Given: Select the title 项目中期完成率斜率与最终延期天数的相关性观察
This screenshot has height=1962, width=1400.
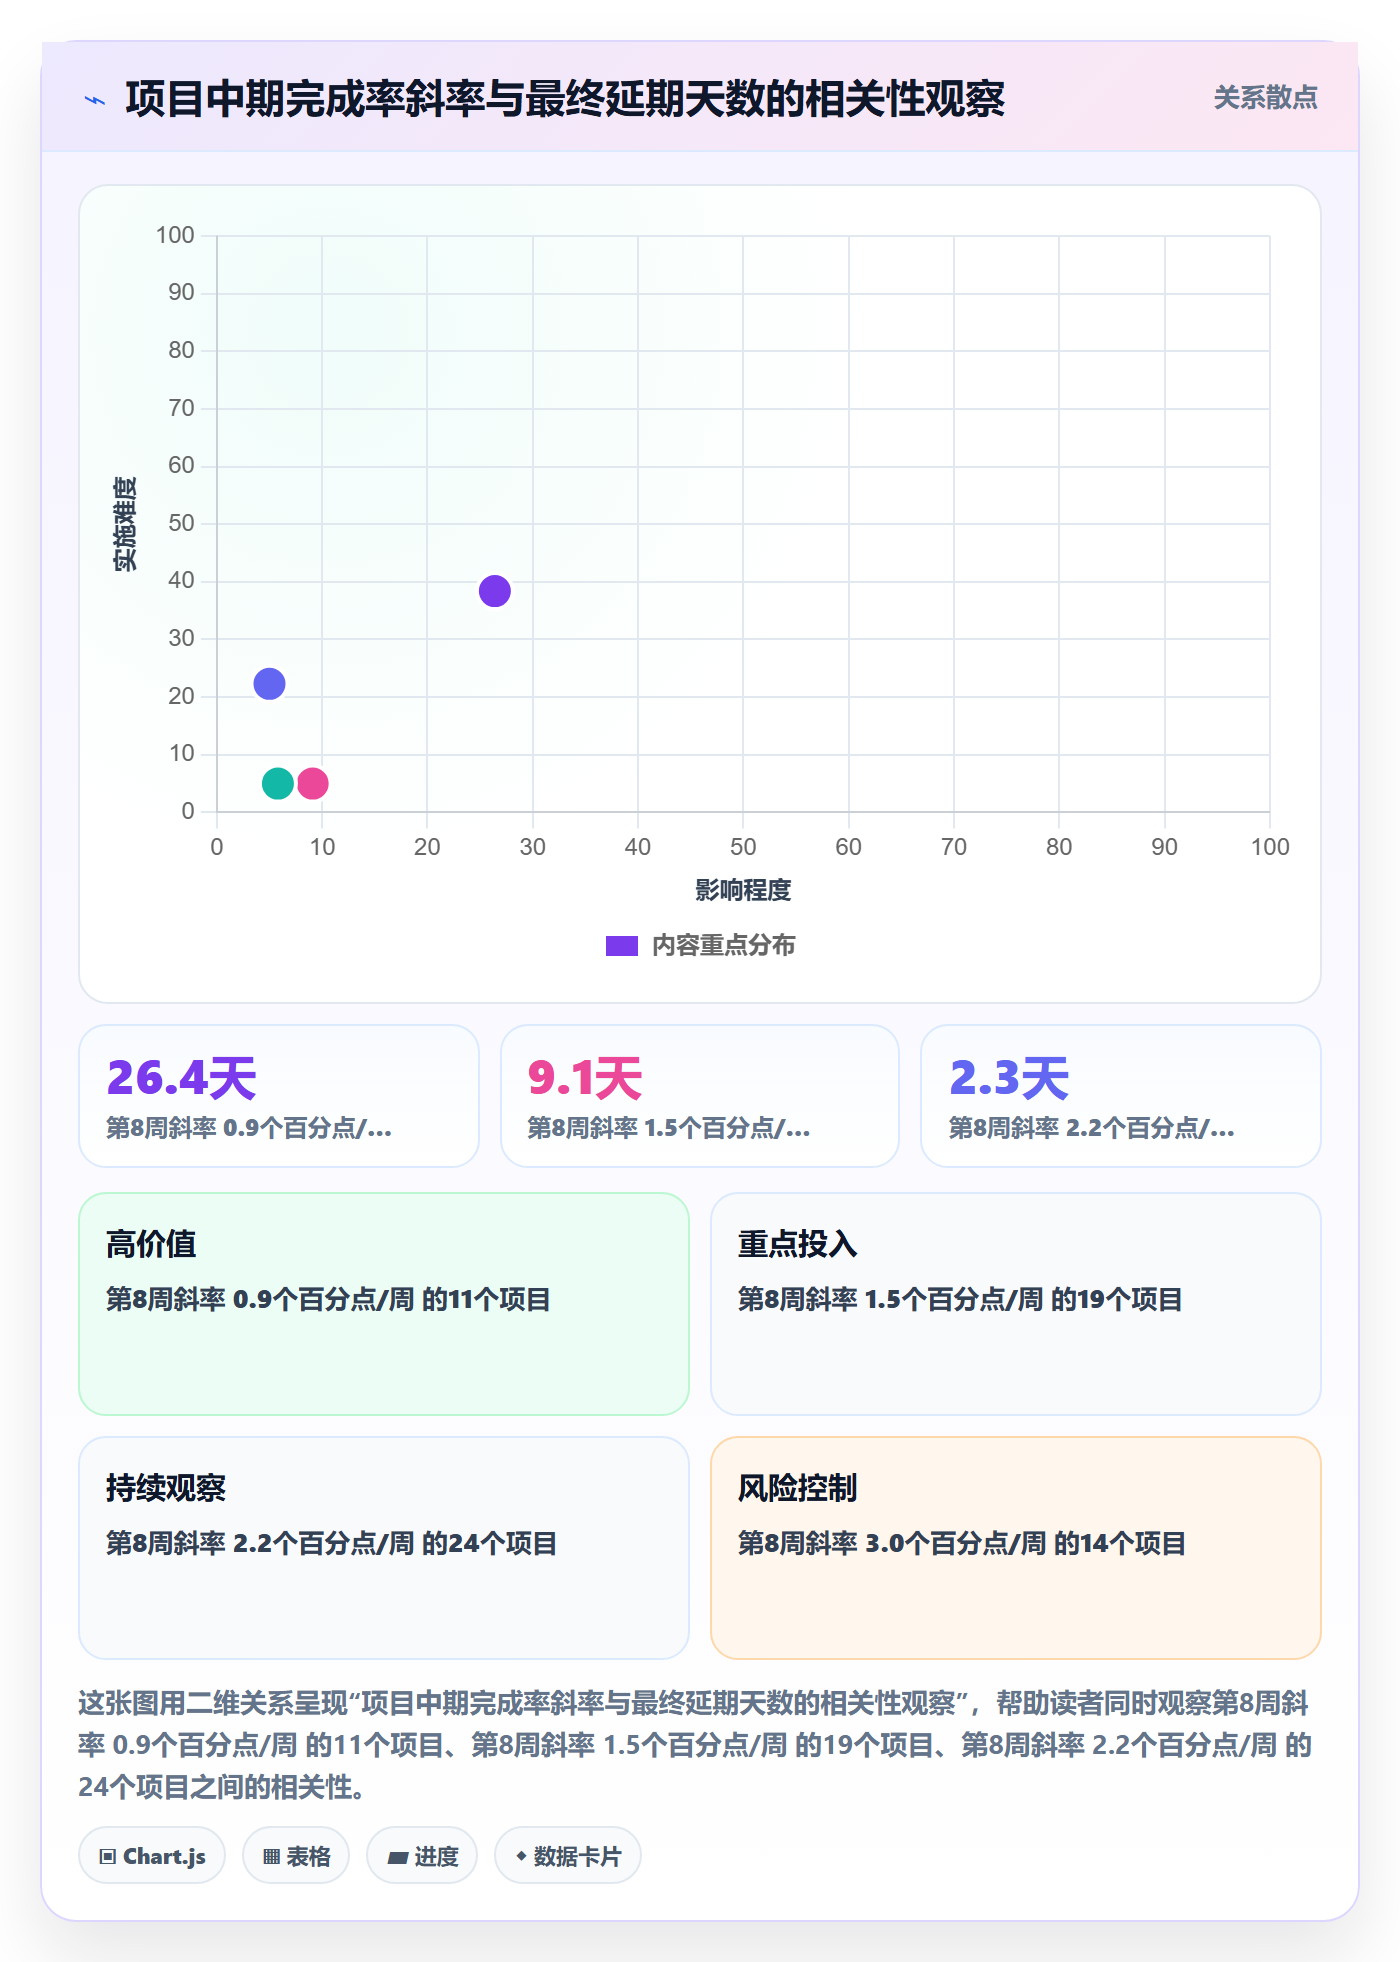Looking at the screenshot, I should click(565, 99).
